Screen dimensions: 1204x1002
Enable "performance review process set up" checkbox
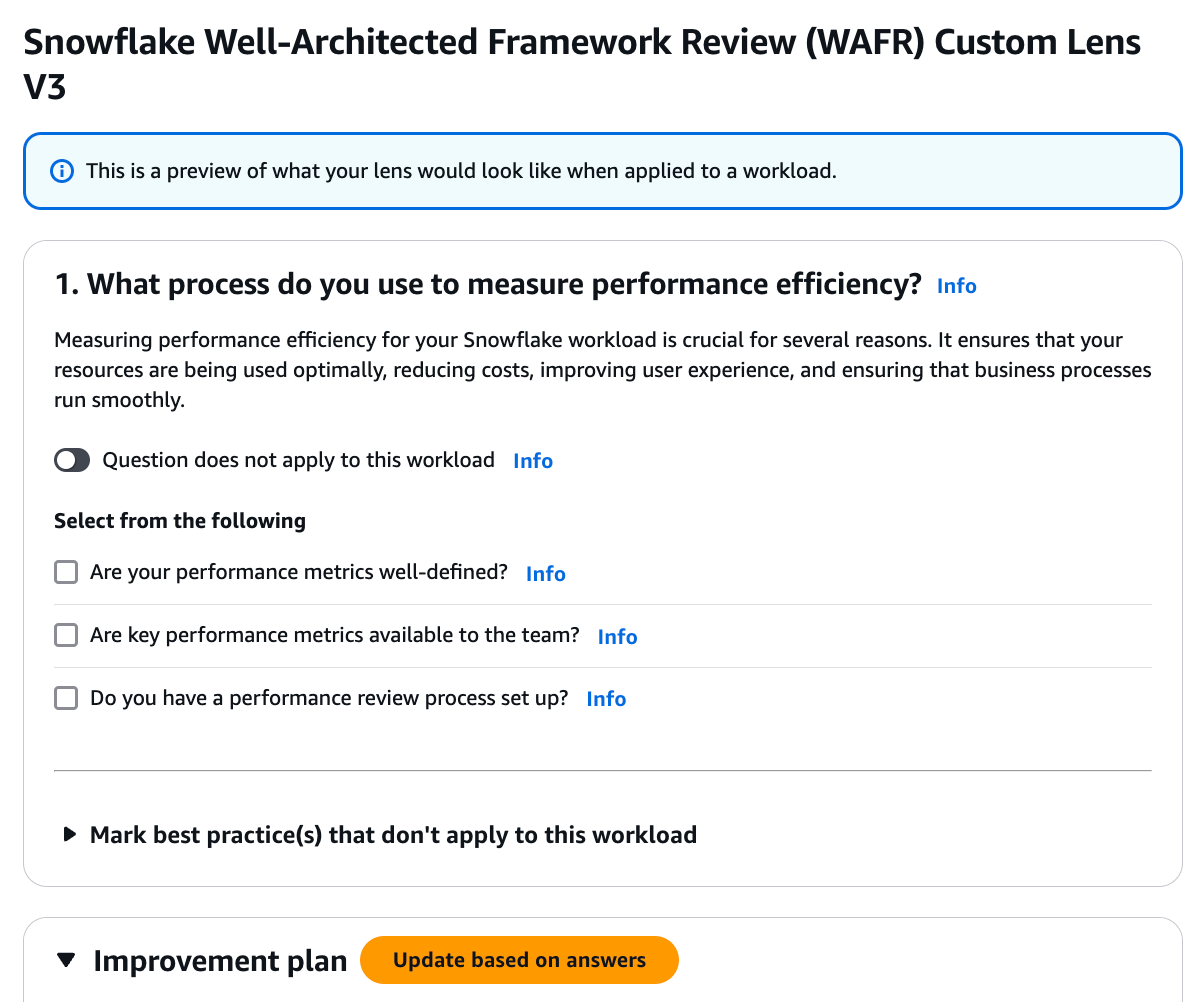coord(66,698)
